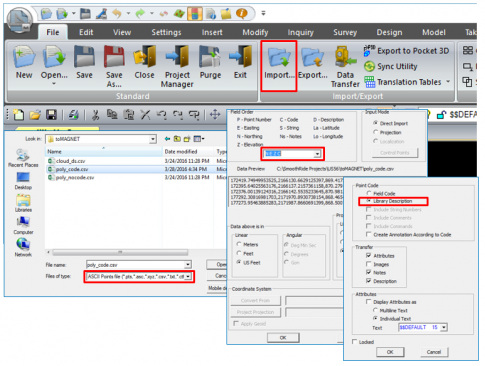
Task: Click the pan arrows icon in the toolbar
Action: (x=215, y=115)
